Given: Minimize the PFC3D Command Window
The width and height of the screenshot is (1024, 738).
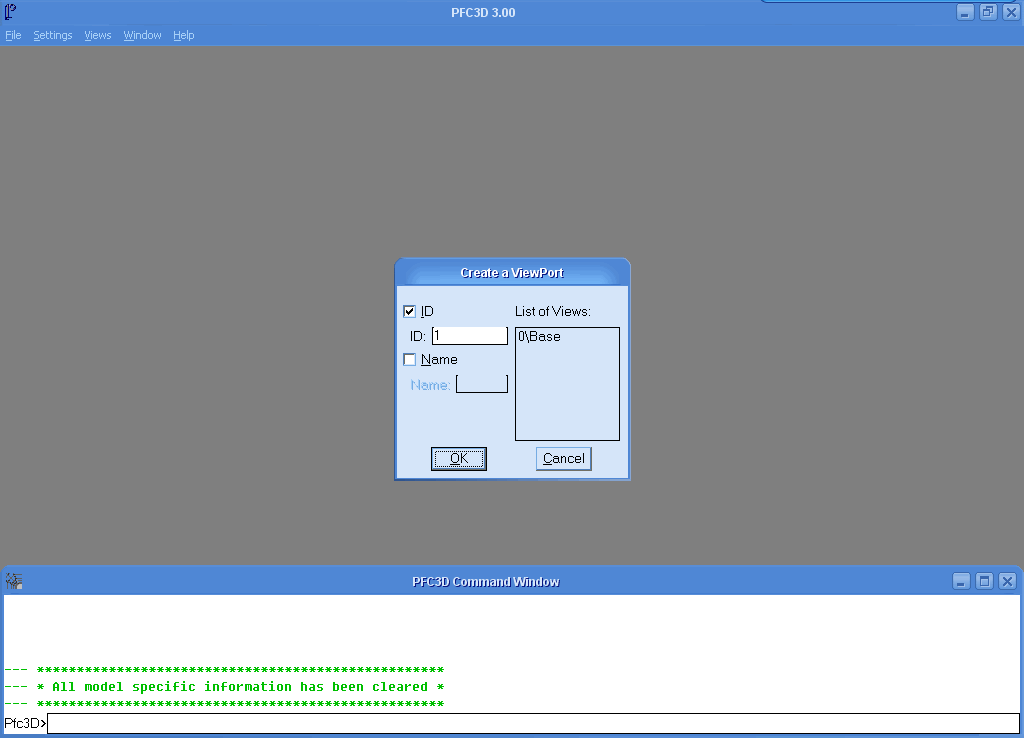Looking at the screenshot, I should pos(961,581).
